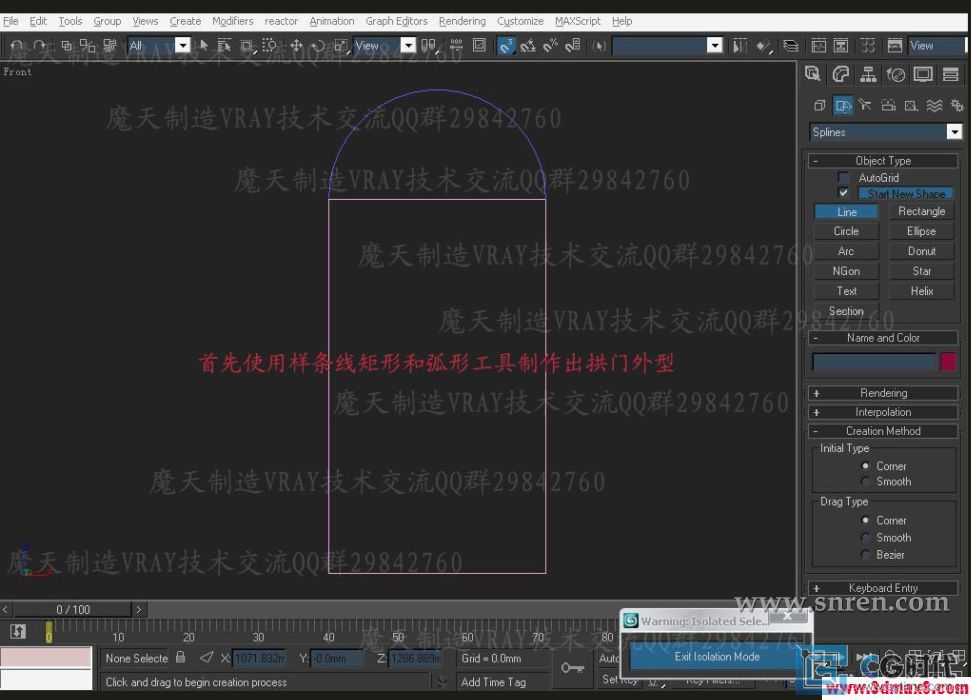Click the Use Pivot Point Center icon
The height and width of the screenshot is (700, 971).
(x=429, y=45)
